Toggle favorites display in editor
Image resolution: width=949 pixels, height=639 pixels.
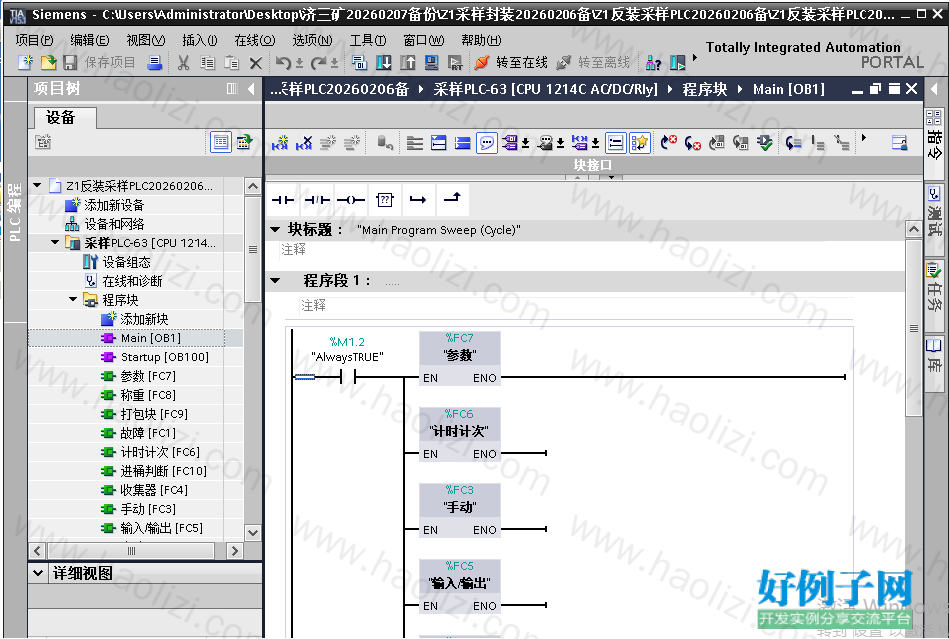(x=639, y=143)
